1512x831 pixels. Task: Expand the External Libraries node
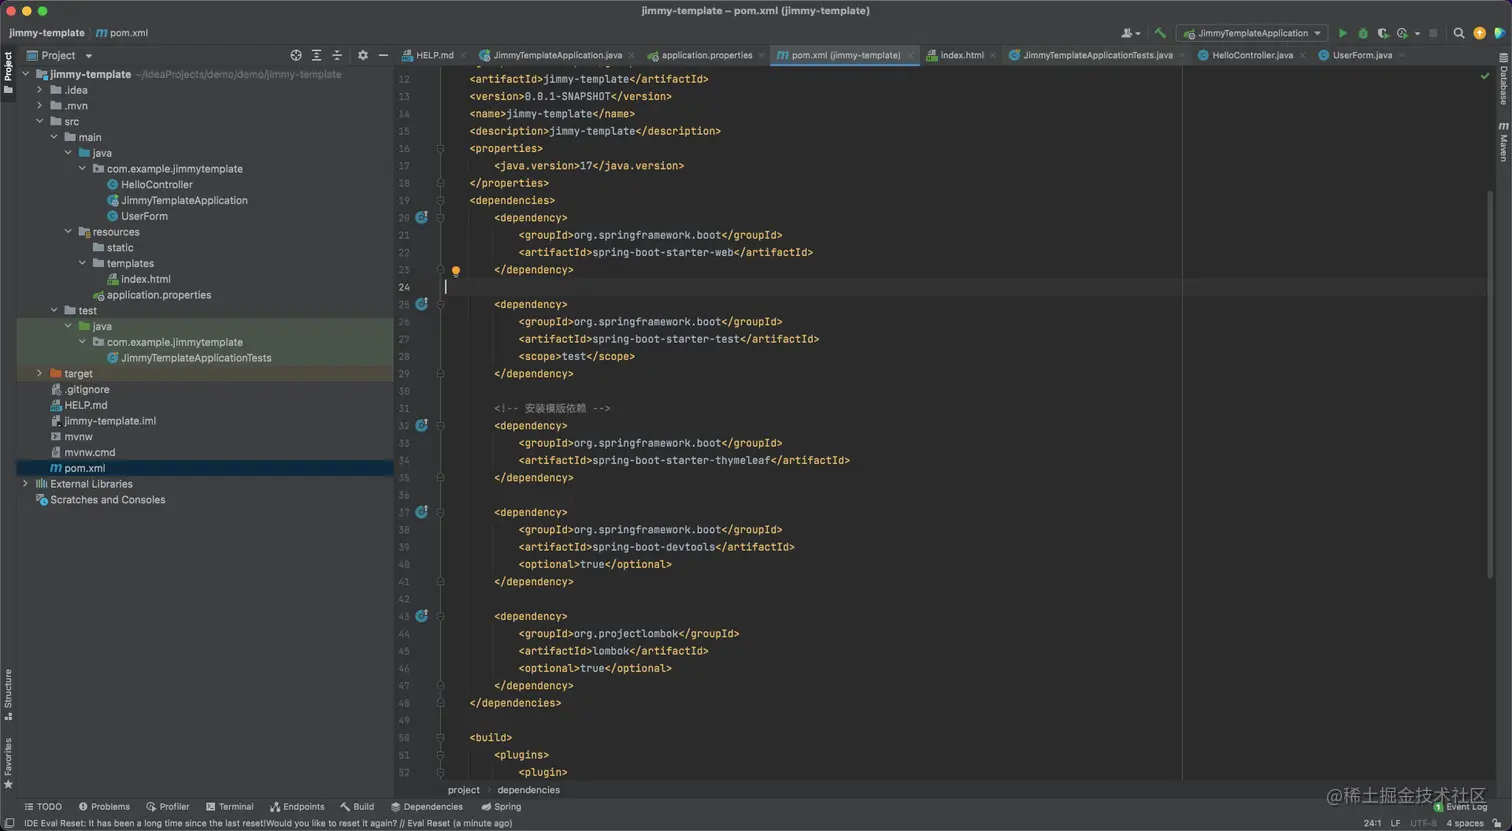coord(26,484)
